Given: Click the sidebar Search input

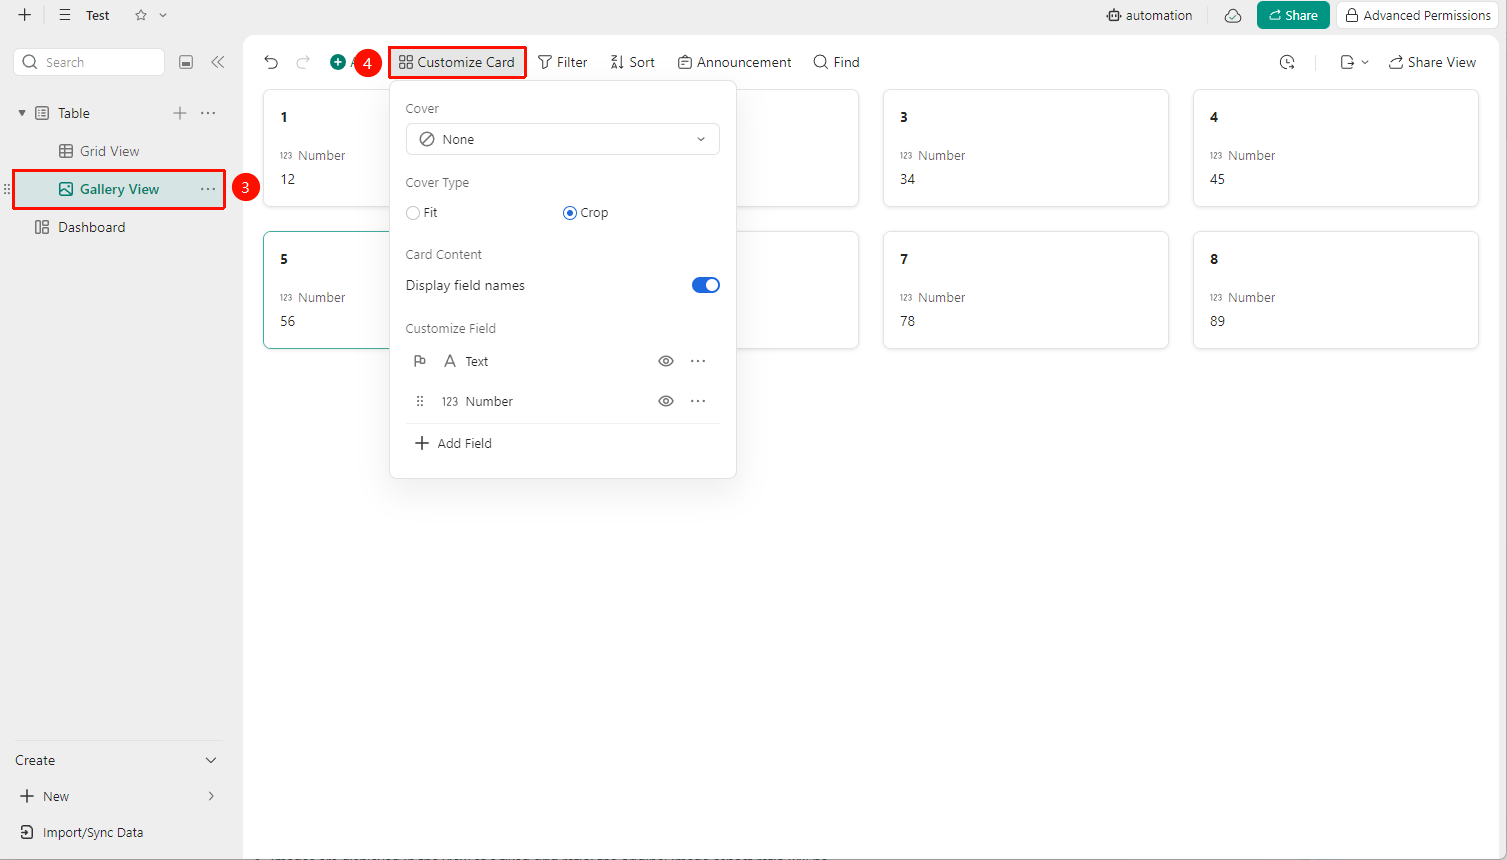Looking at the screenshot, I should click(x=89, y=62).
